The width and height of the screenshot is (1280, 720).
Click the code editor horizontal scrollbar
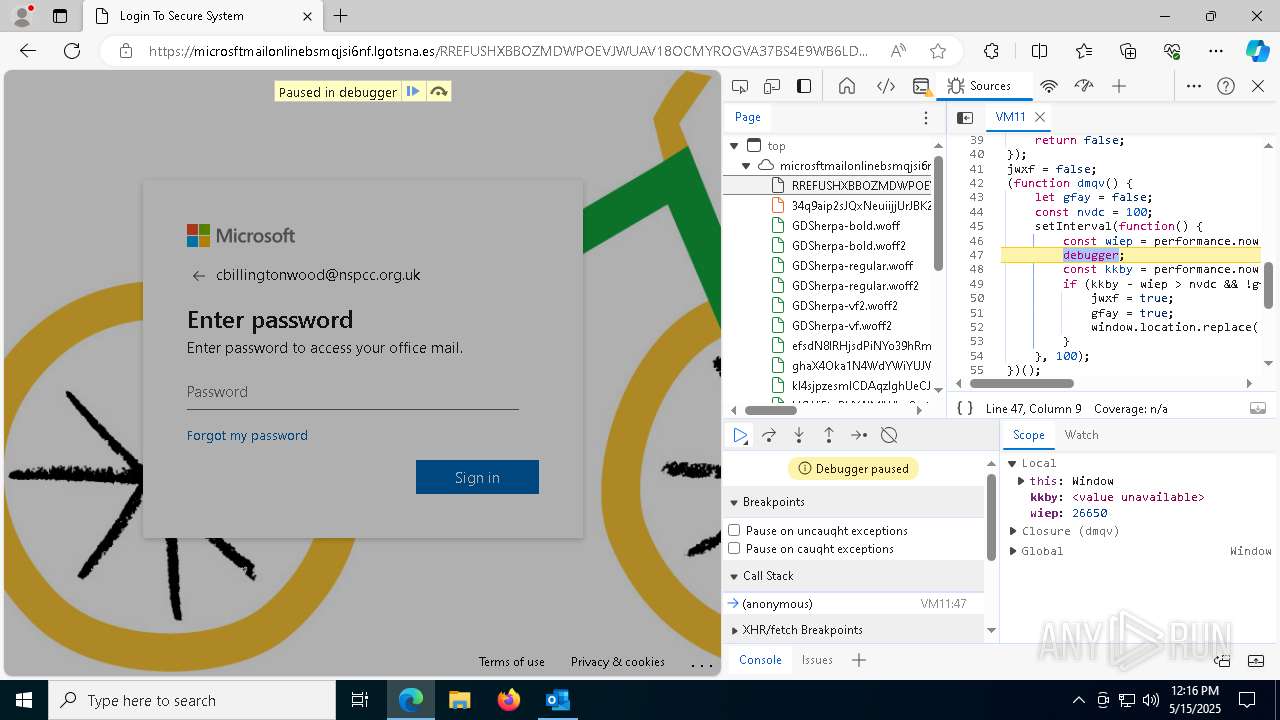pos(1022,383)
